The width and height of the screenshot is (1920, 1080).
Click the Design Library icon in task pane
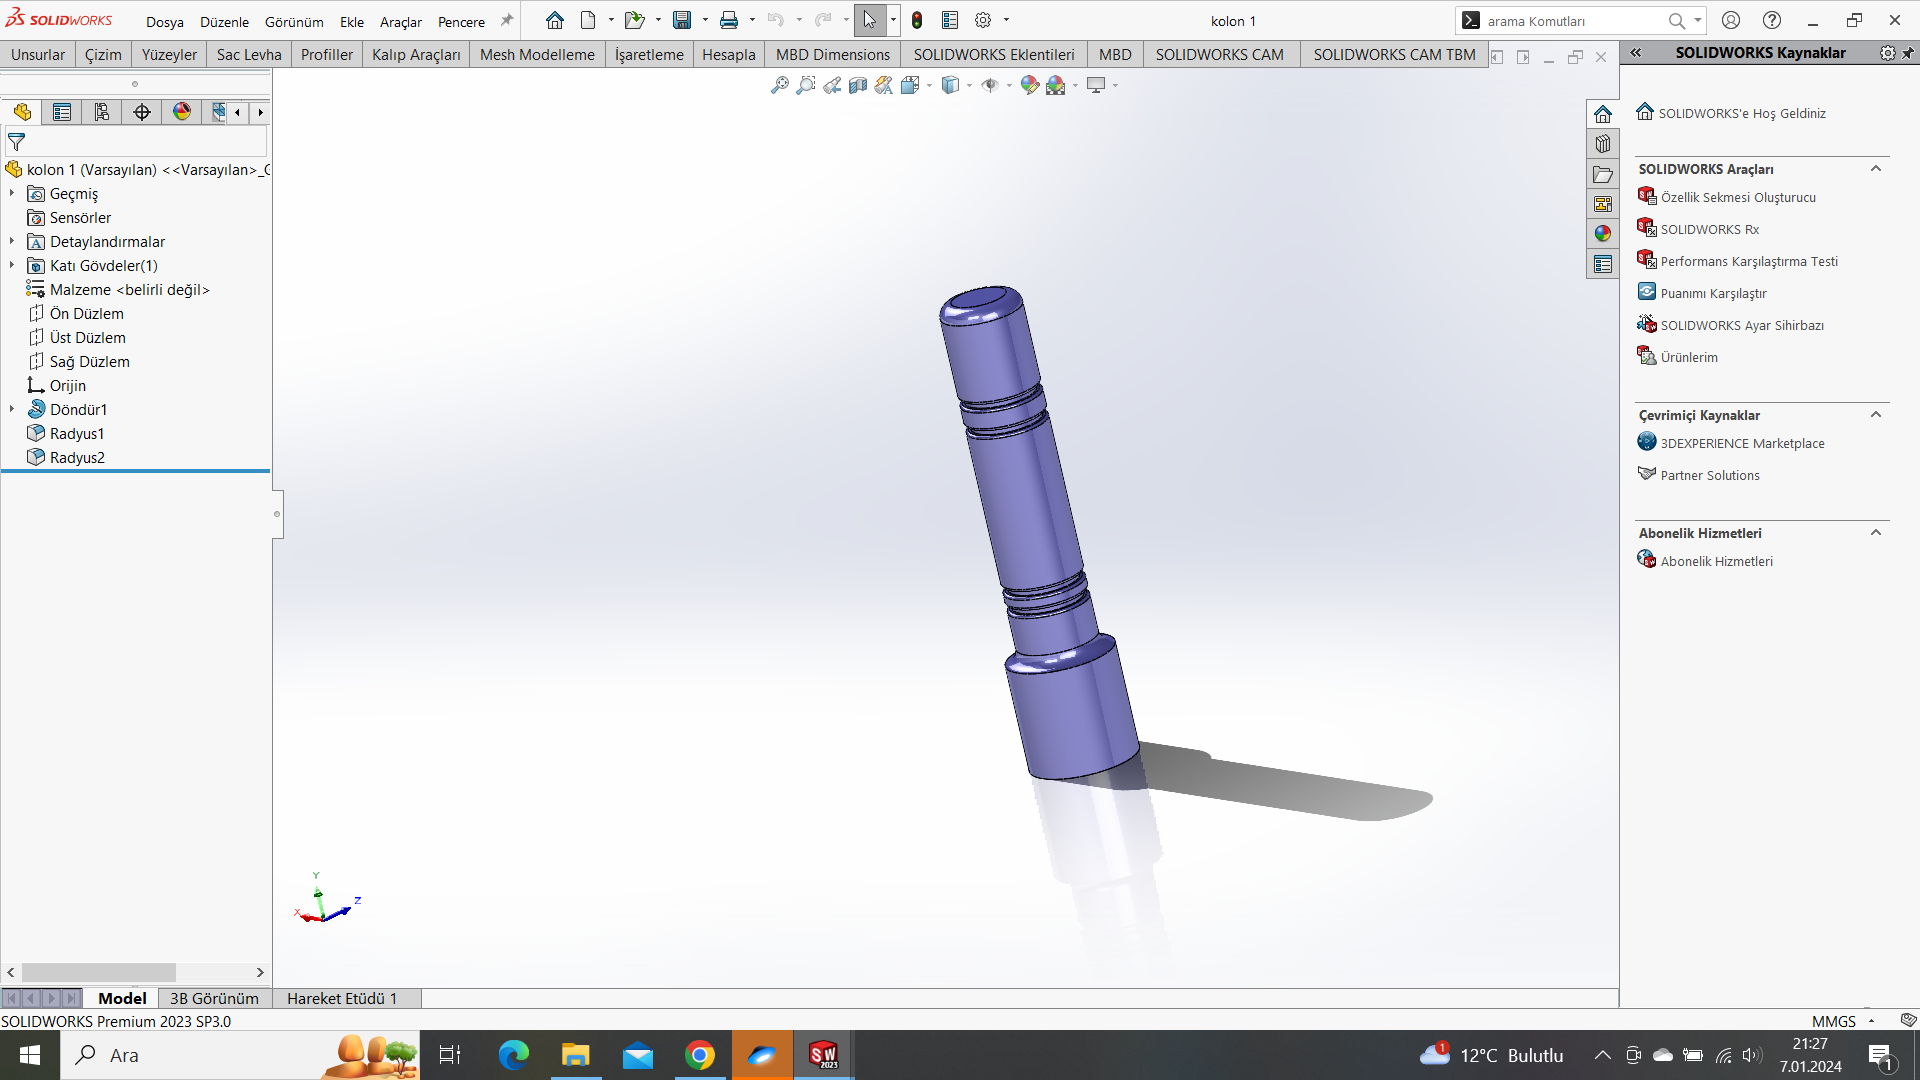coord(1603,144)
